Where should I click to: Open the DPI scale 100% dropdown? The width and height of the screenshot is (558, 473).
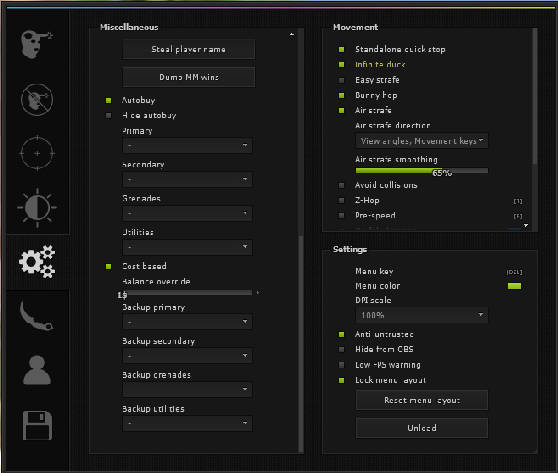[422, 315]
